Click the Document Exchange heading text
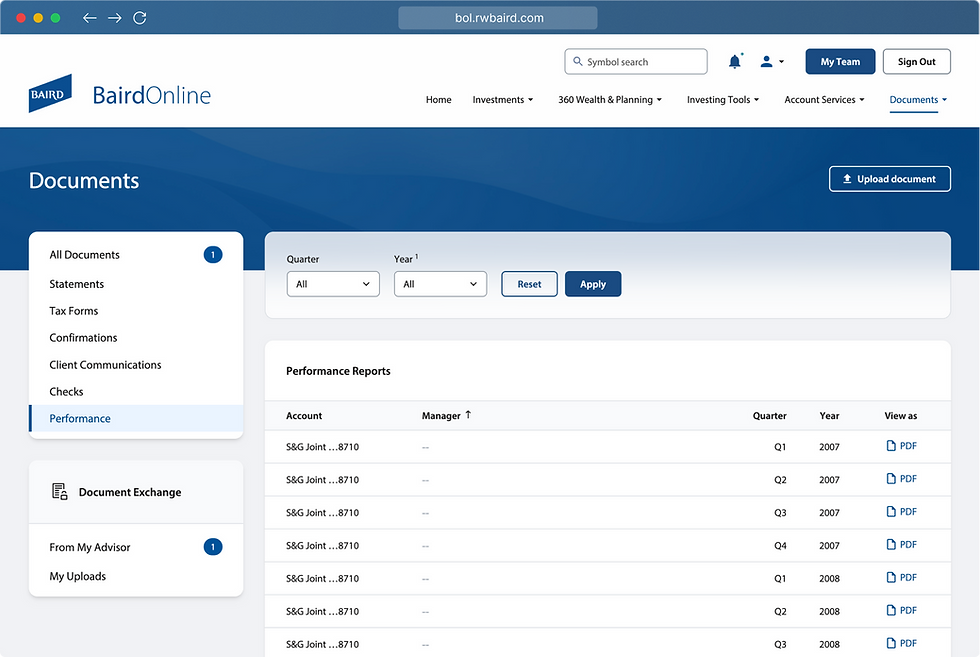980x657 pixels. click(x=130, y=492)
